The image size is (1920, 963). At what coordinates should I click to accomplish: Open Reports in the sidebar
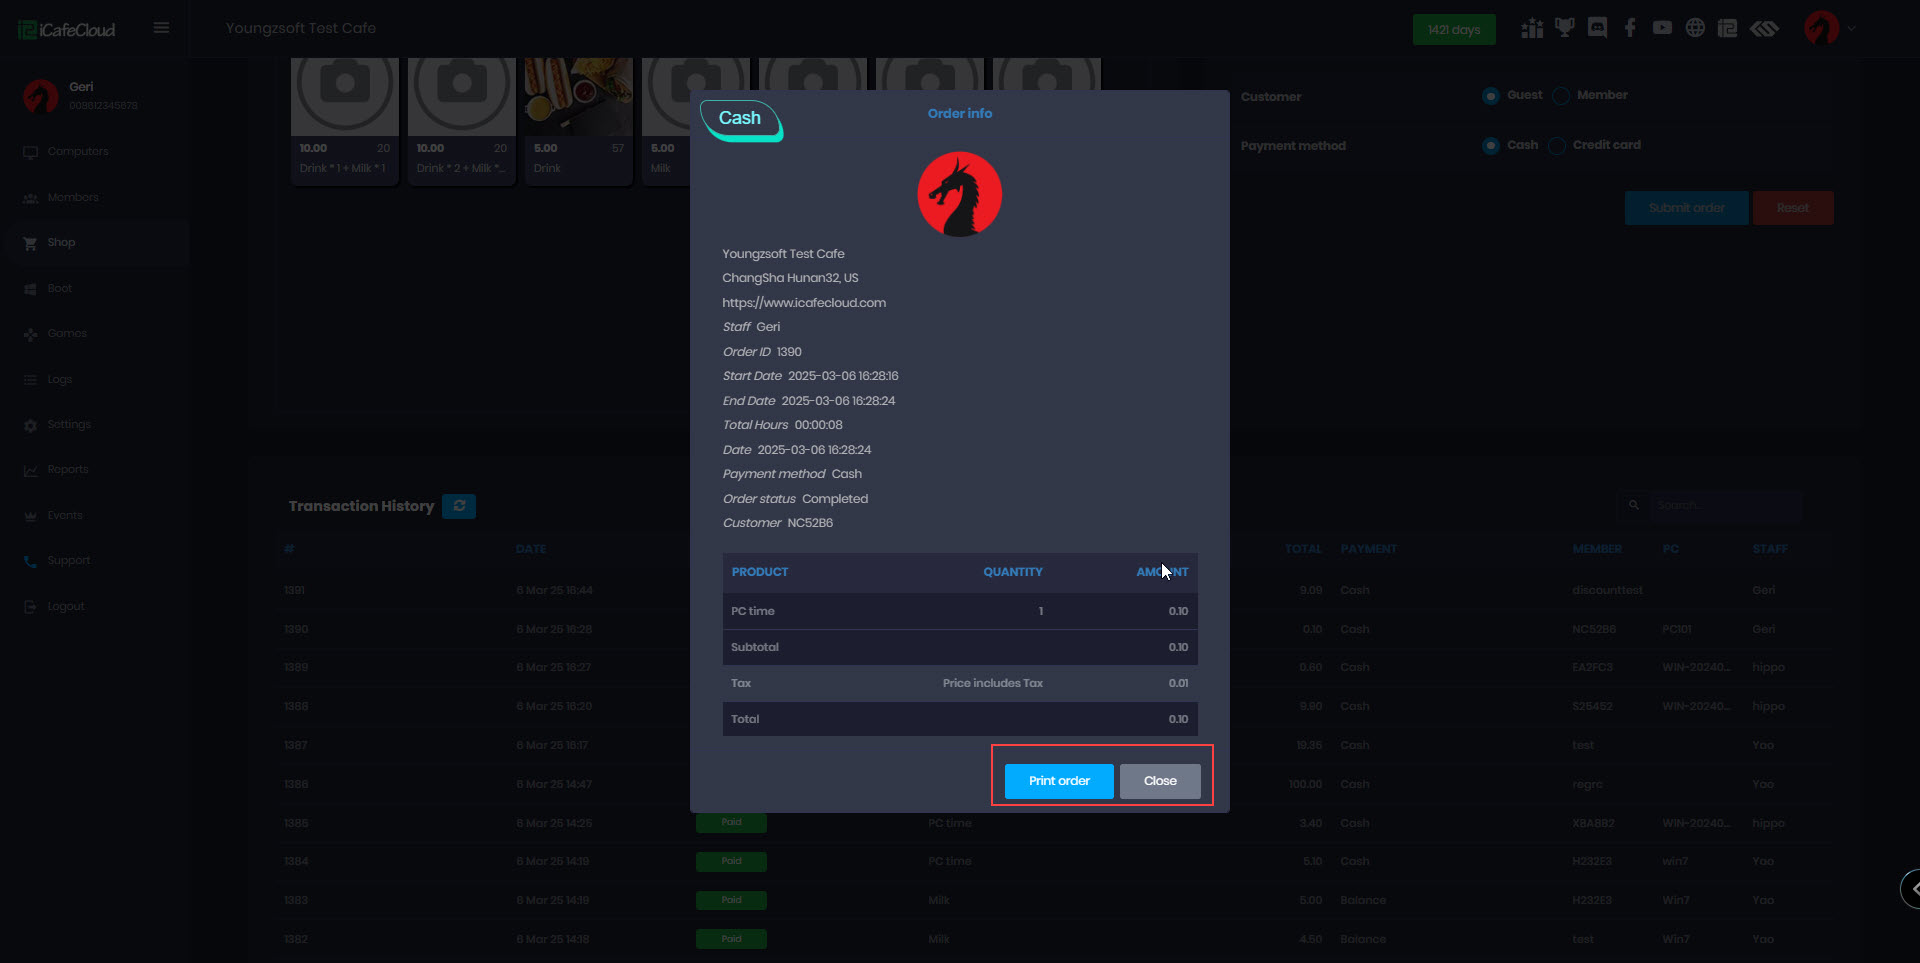(68, 470)
